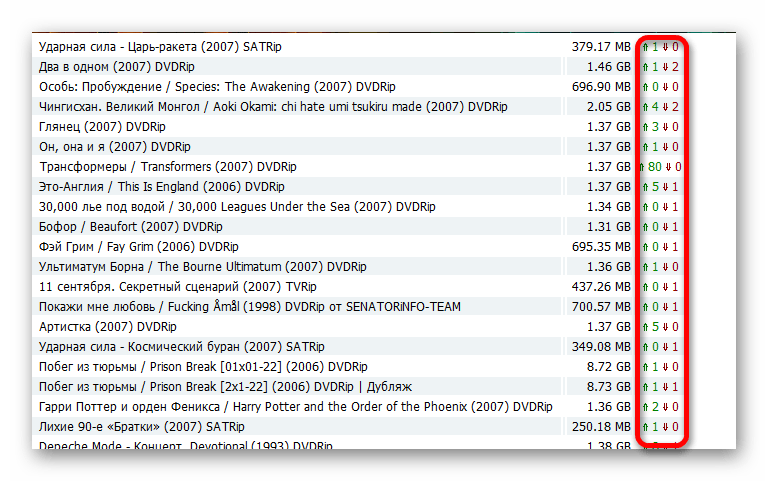Image resolution: width=768 pixels, height=481 pixels.
Task: Select the seeders count 80 in Transformers row
Action: (655, 167)
